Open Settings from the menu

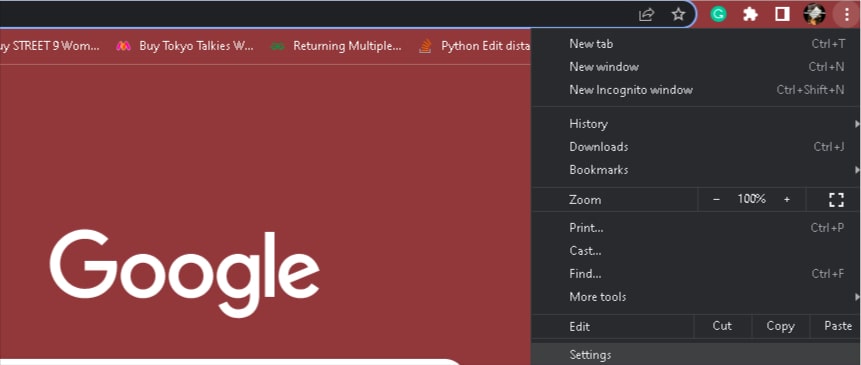click(696, 355)
